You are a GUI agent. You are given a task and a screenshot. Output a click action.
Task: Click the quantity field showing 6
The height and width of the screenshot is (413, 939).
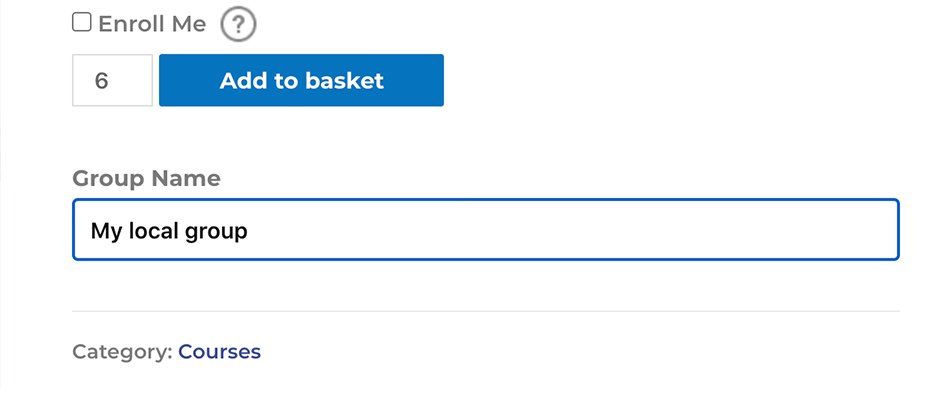point(112,81)
